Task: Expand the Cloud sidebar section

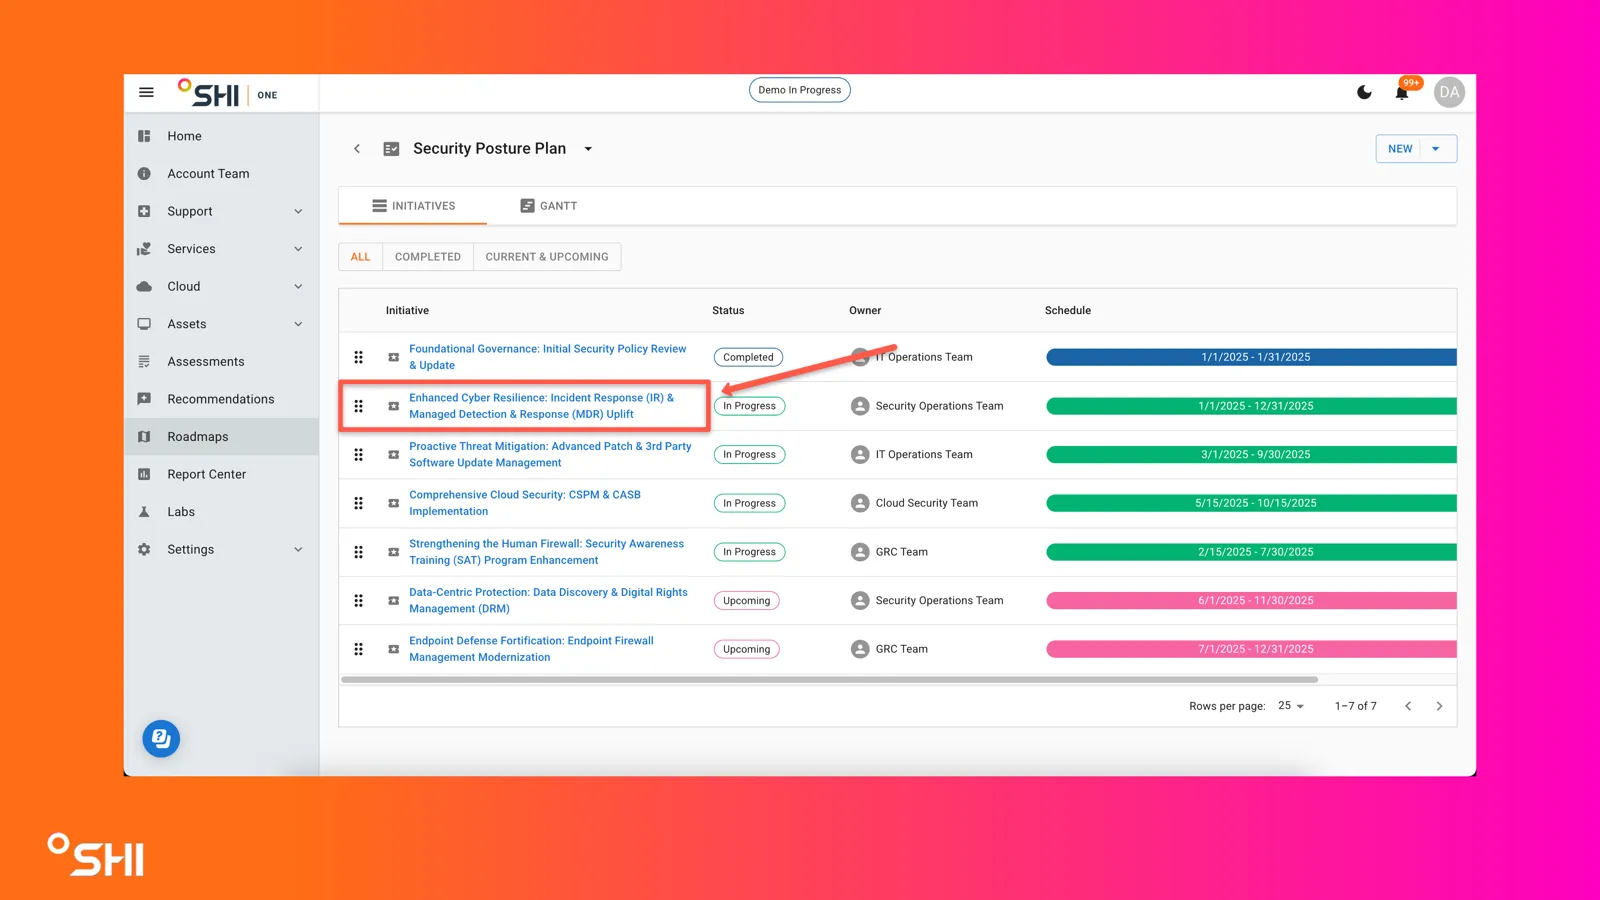Action: (x=298, y=286)
